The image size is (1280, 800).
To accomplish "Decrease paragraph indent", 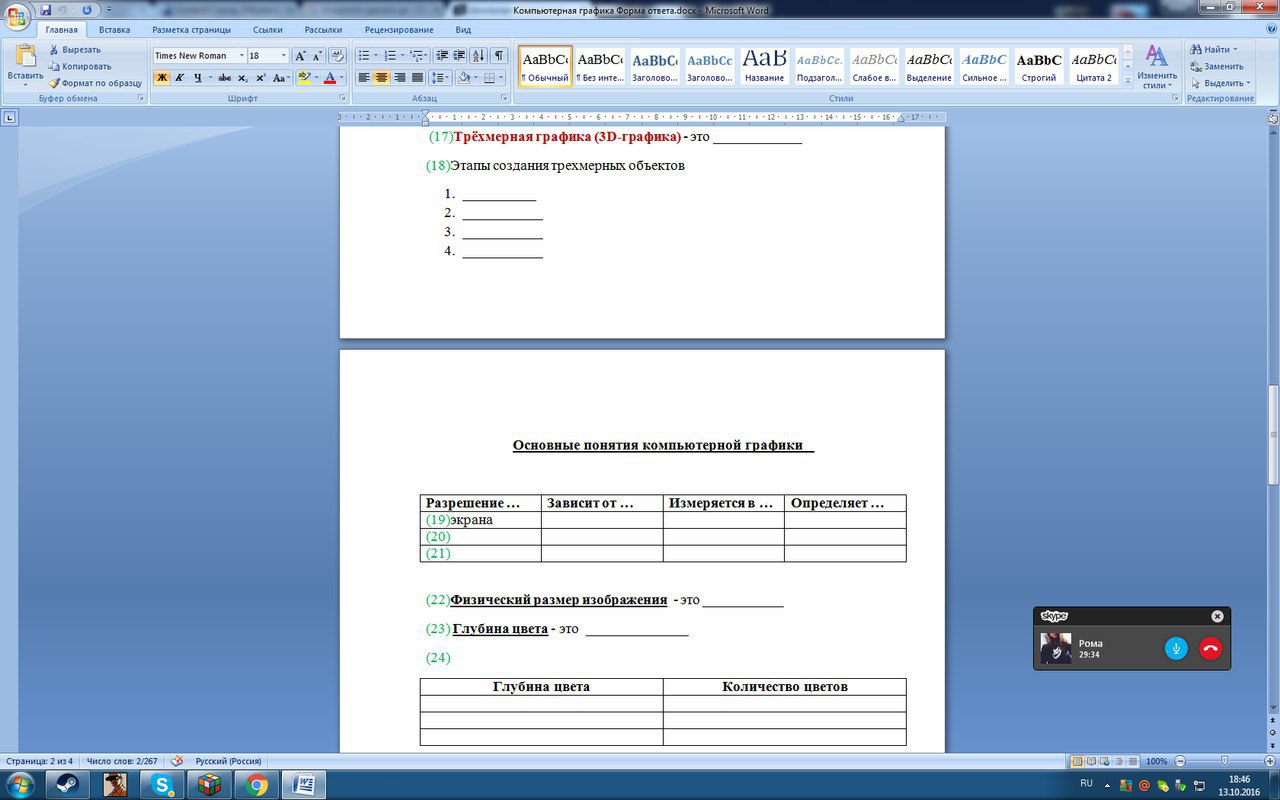I will point(441,56).
